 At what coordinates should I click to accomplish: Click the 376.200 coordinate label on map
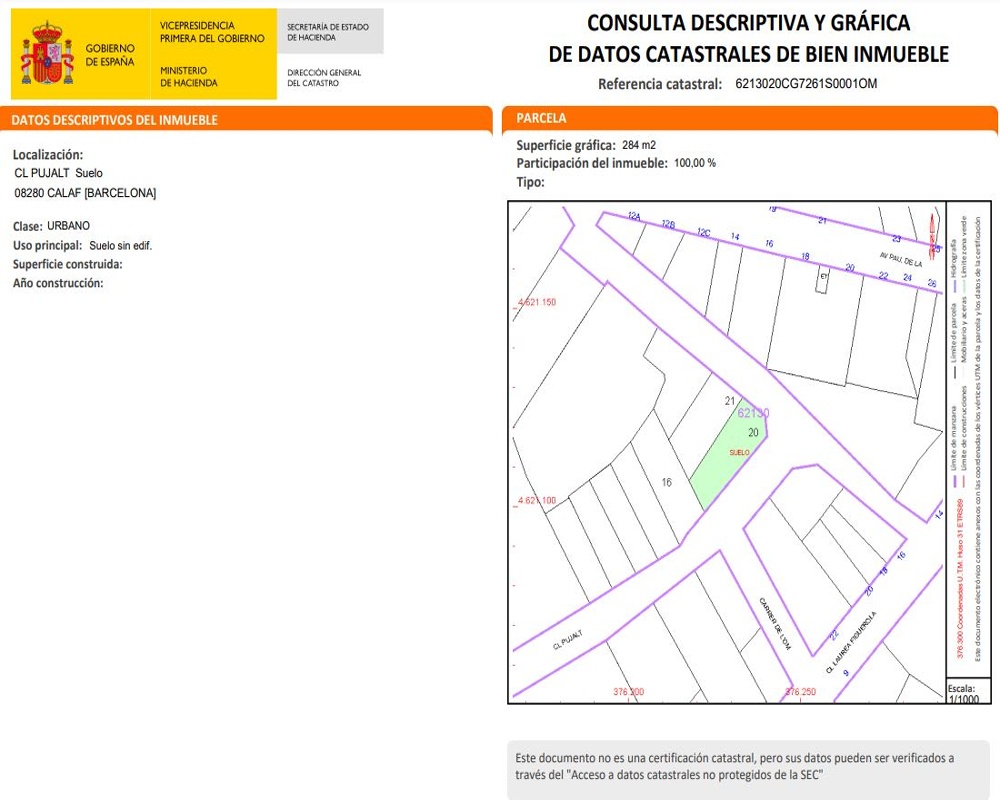629,692
